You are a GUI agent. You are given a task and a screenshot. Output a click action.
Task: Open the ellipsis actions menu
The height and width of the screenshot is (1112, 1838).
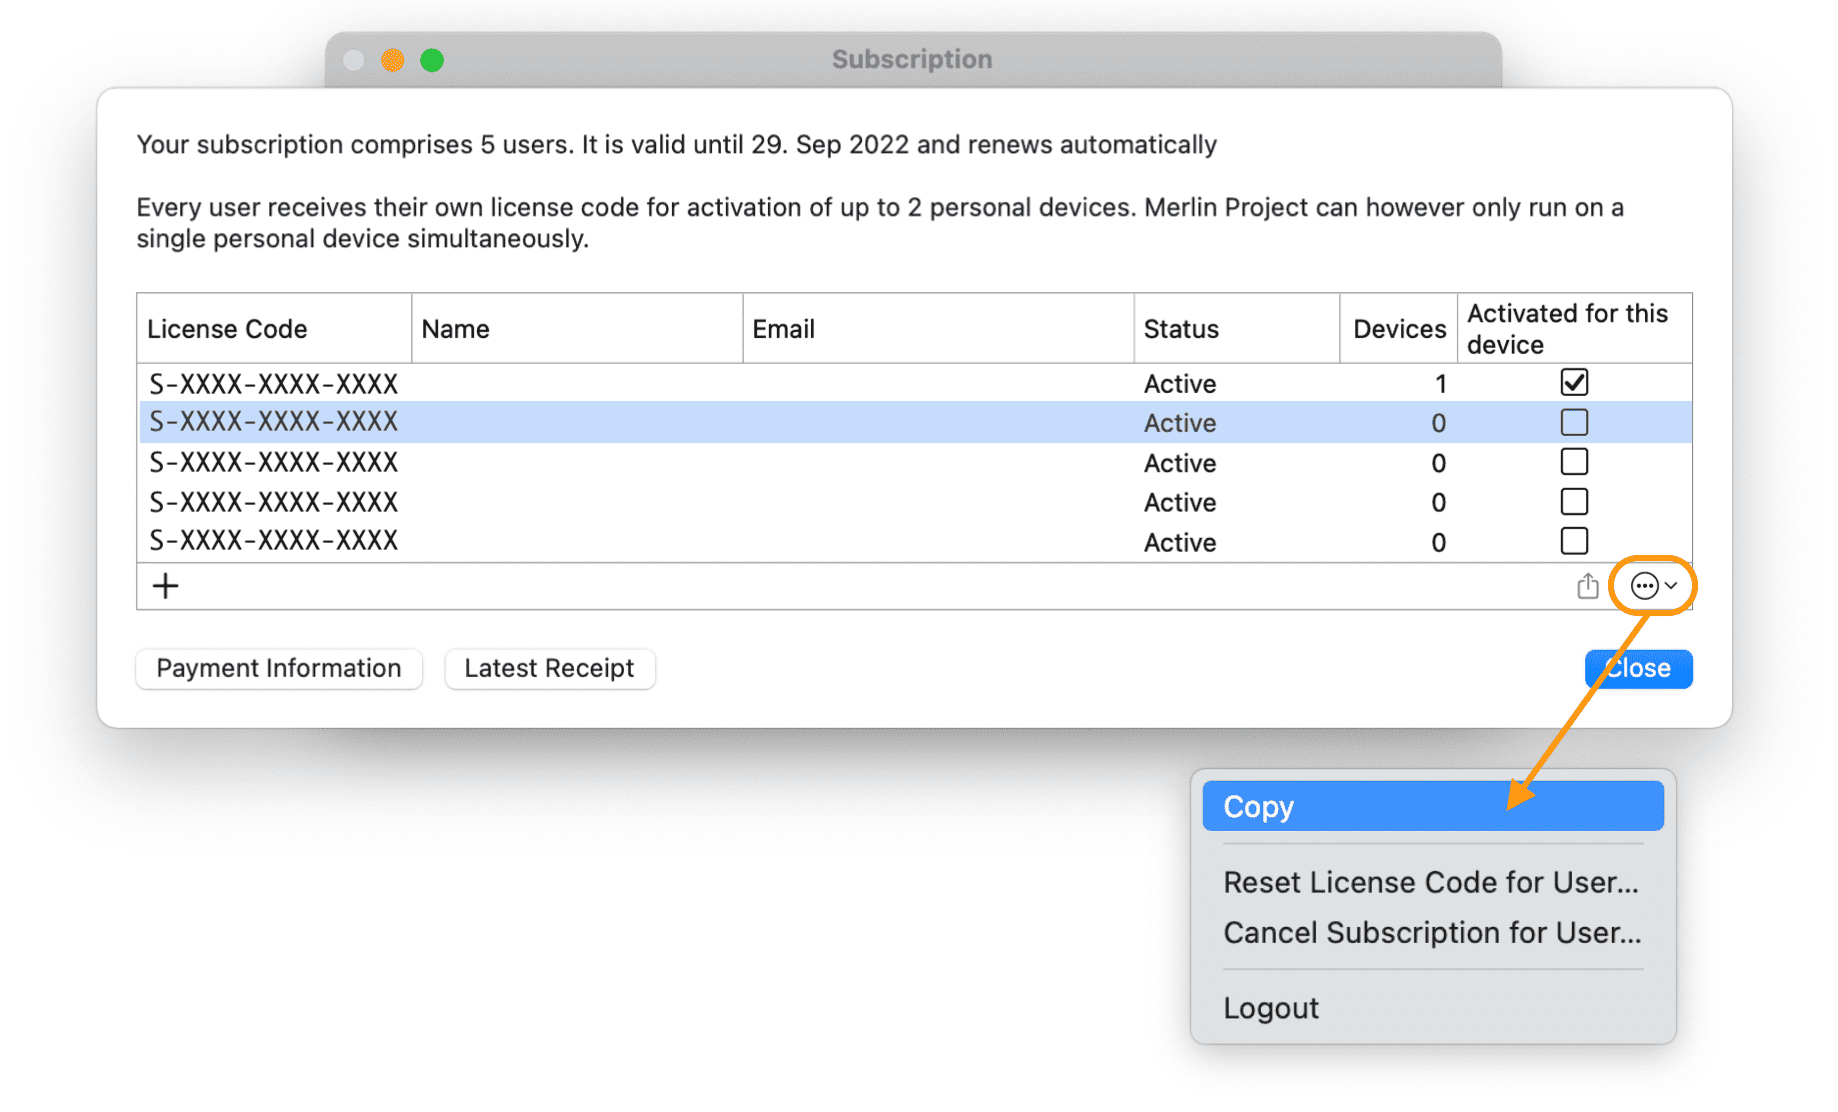1652,586
